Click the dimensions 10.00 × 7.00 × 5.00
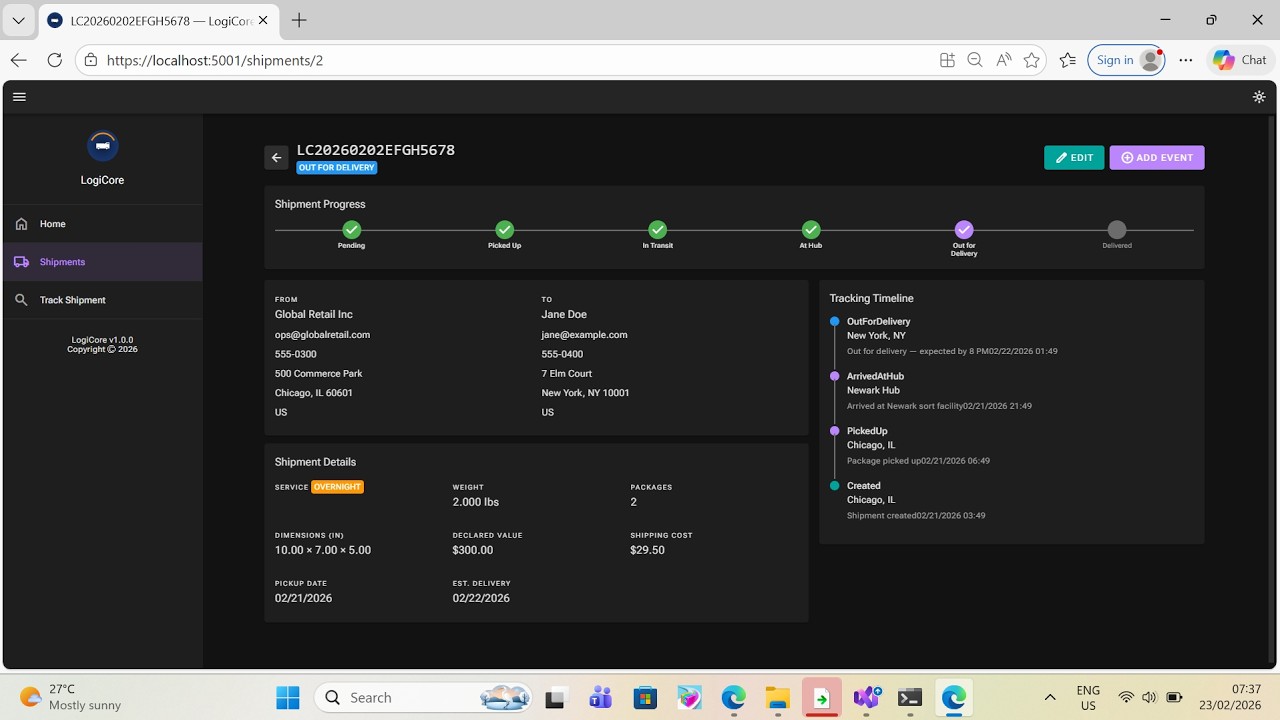This screenshot has height=720, width=1280. click(x=323, y=550)
